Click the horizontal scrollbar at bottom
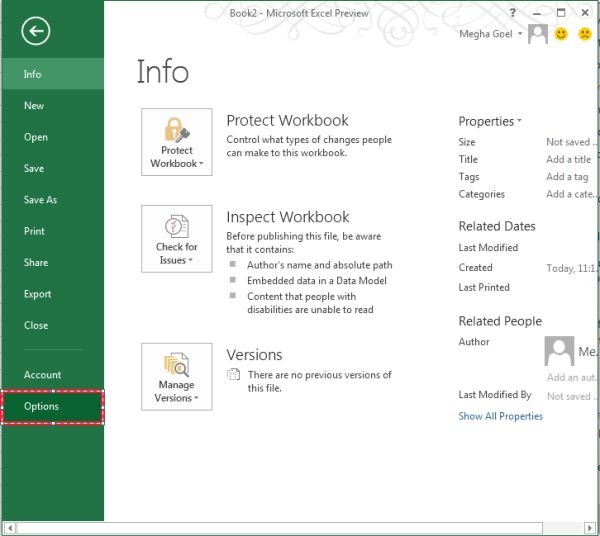Viewport: 600px width, 536px height. pyautogui.click(x=300, y=527)
